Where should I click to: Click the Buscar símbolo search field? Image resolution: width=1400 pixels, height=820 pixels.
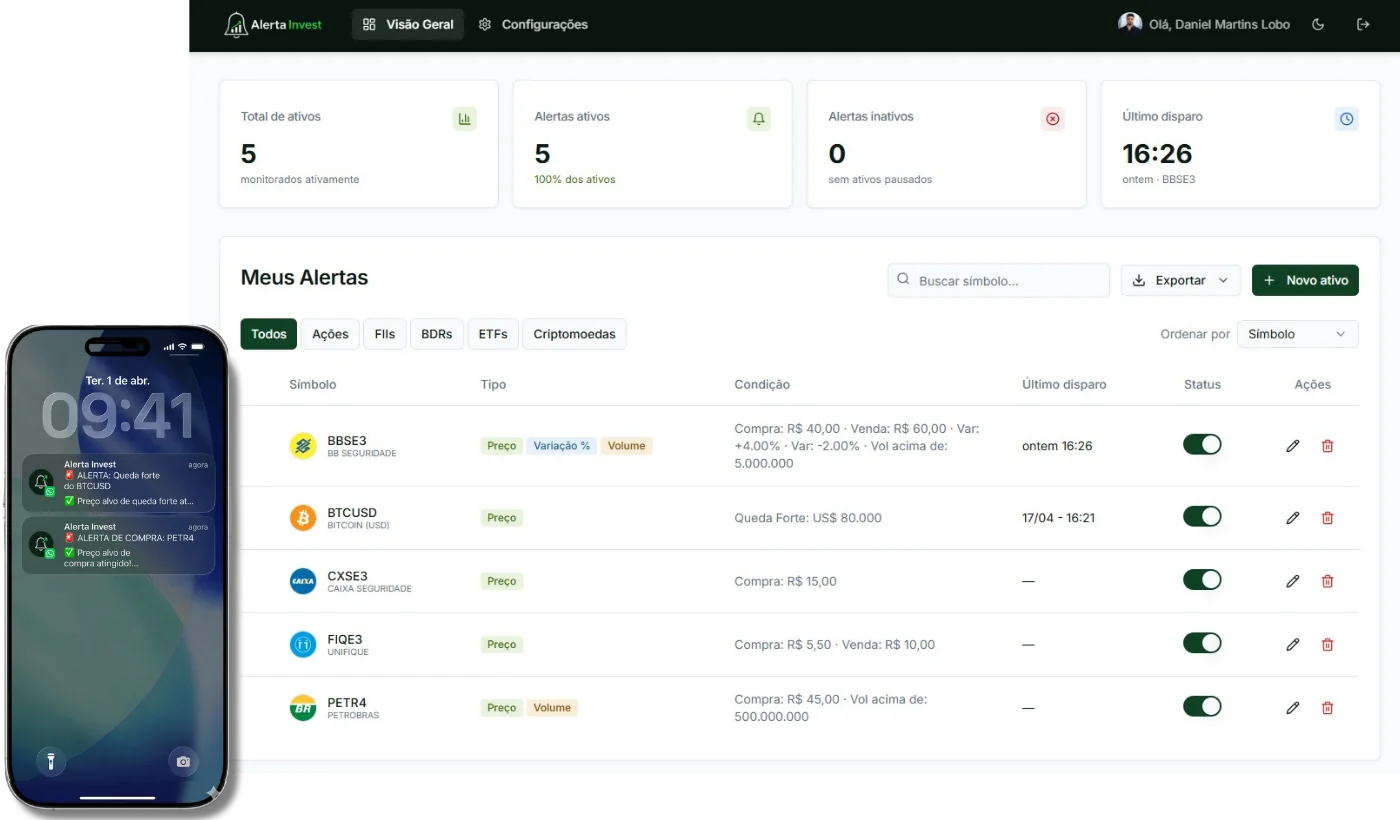[x=1000, y=281]
